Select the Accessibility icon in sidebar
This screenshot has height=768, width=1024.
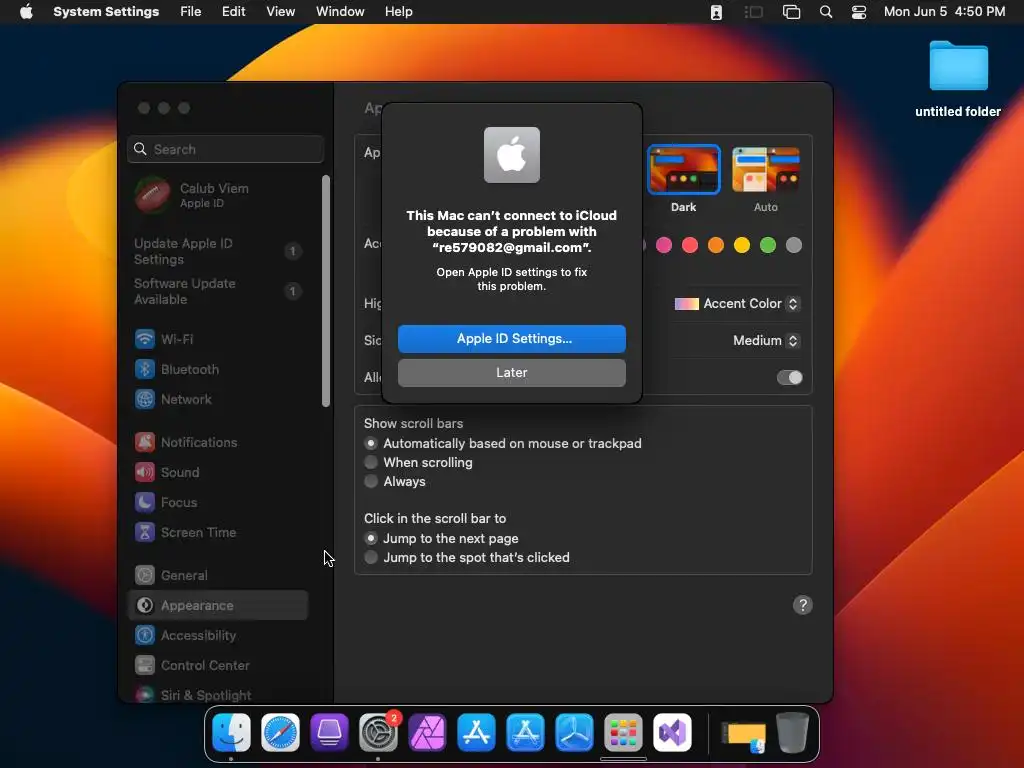[145, 635]
